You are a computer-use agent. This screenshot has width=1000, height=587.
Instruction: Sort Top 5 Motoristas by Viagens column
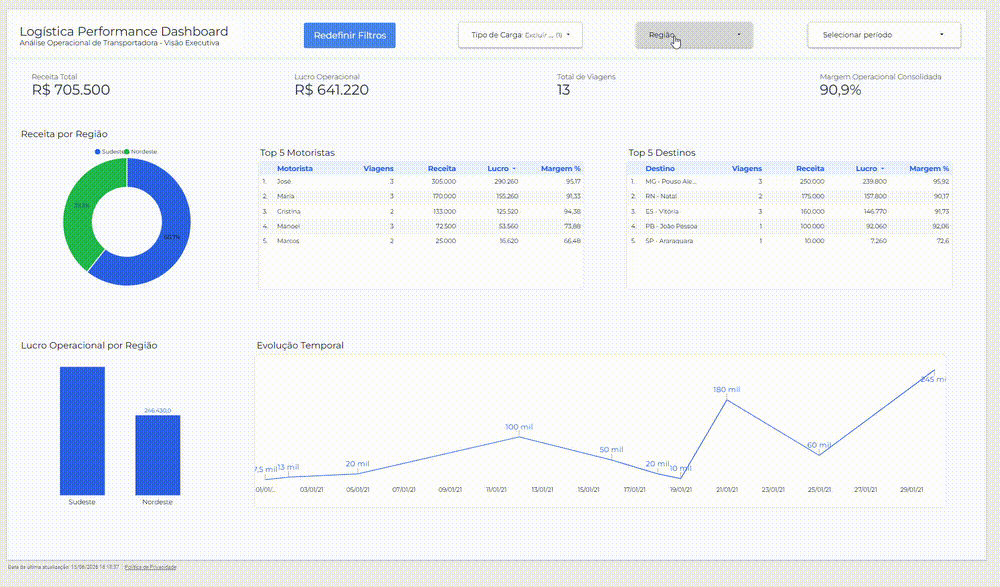click(378, 168)
